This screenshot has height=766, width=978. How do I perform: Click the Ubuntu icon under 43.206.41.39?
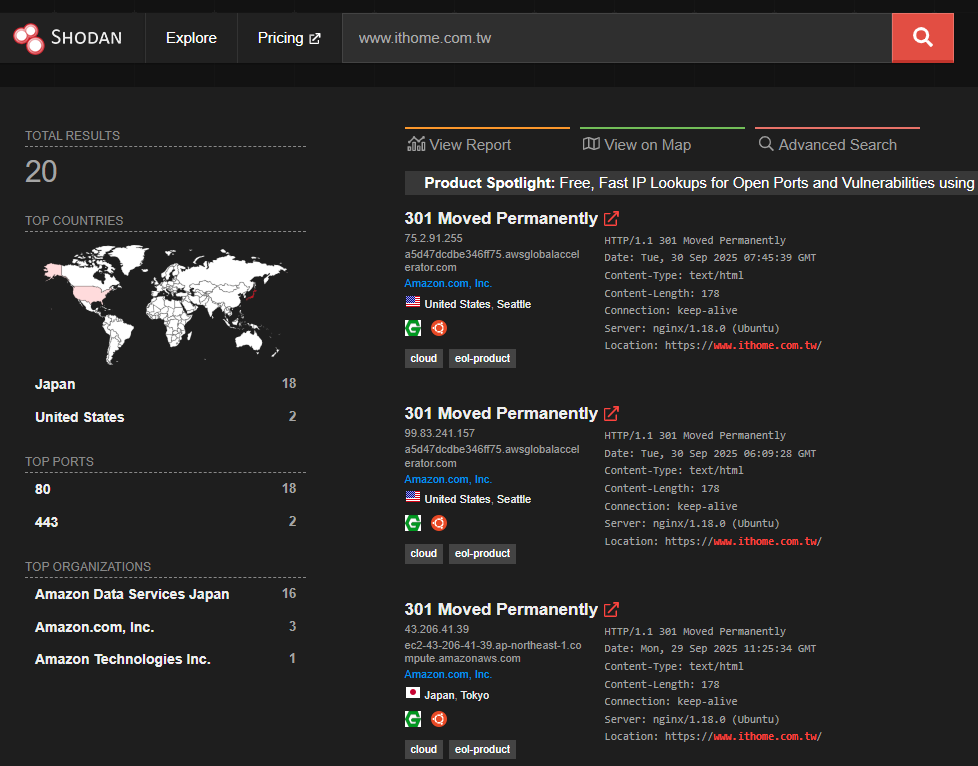pos(438,718)
